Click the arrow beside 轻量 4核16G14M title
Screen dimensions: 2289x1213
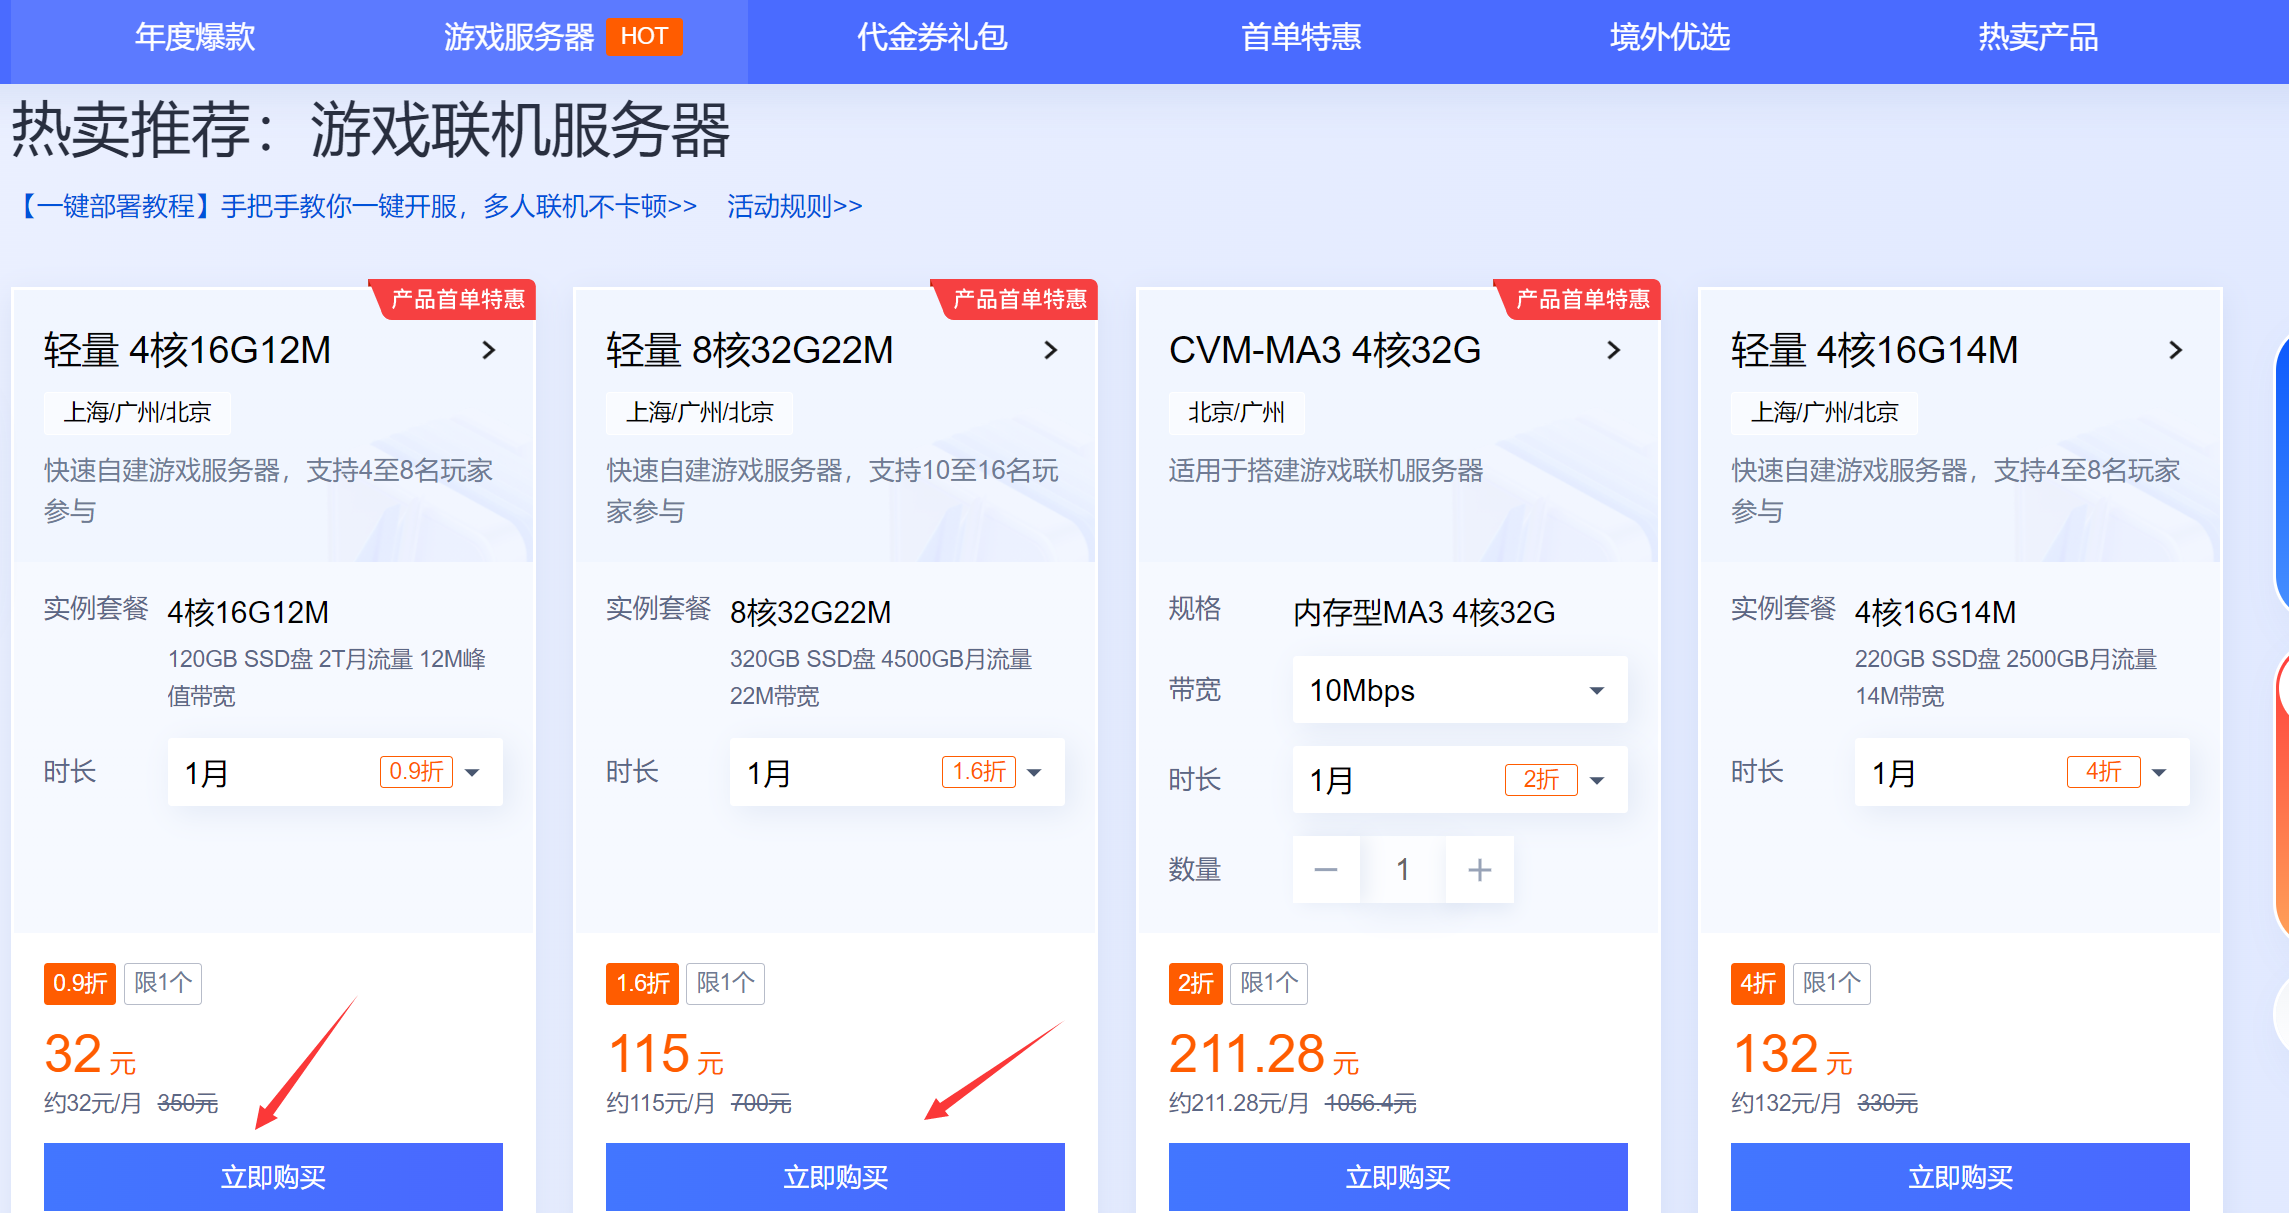[x=2175, y=350]
